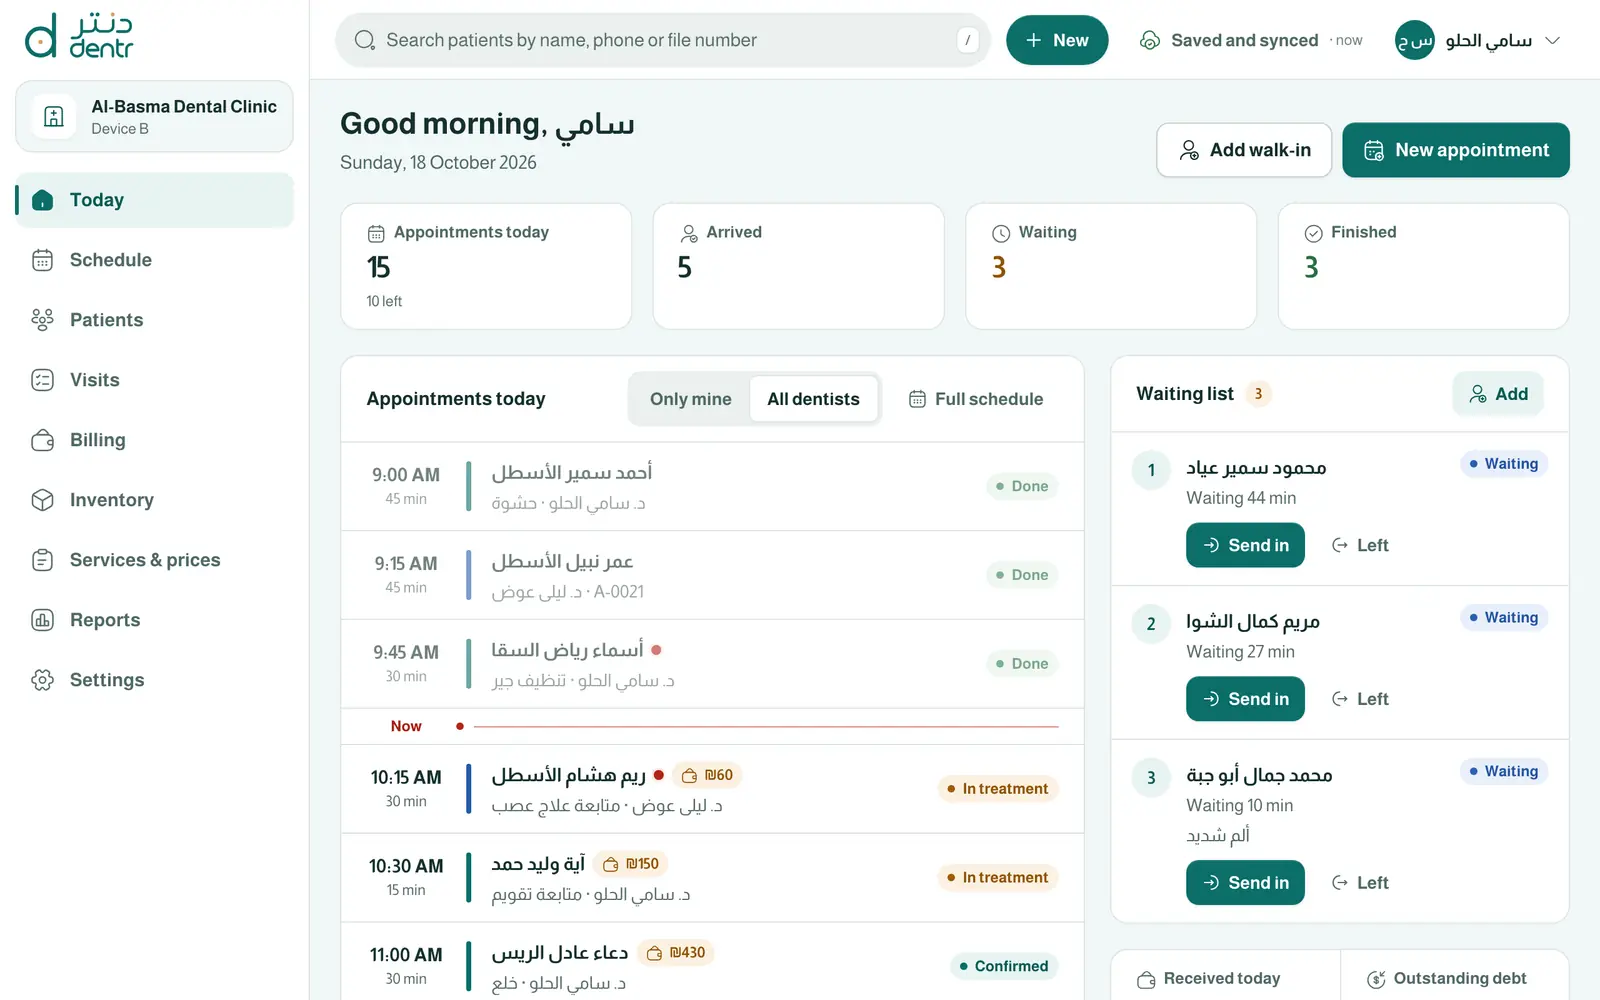Click the calendar icon in Appointments today card

point(376,233)
